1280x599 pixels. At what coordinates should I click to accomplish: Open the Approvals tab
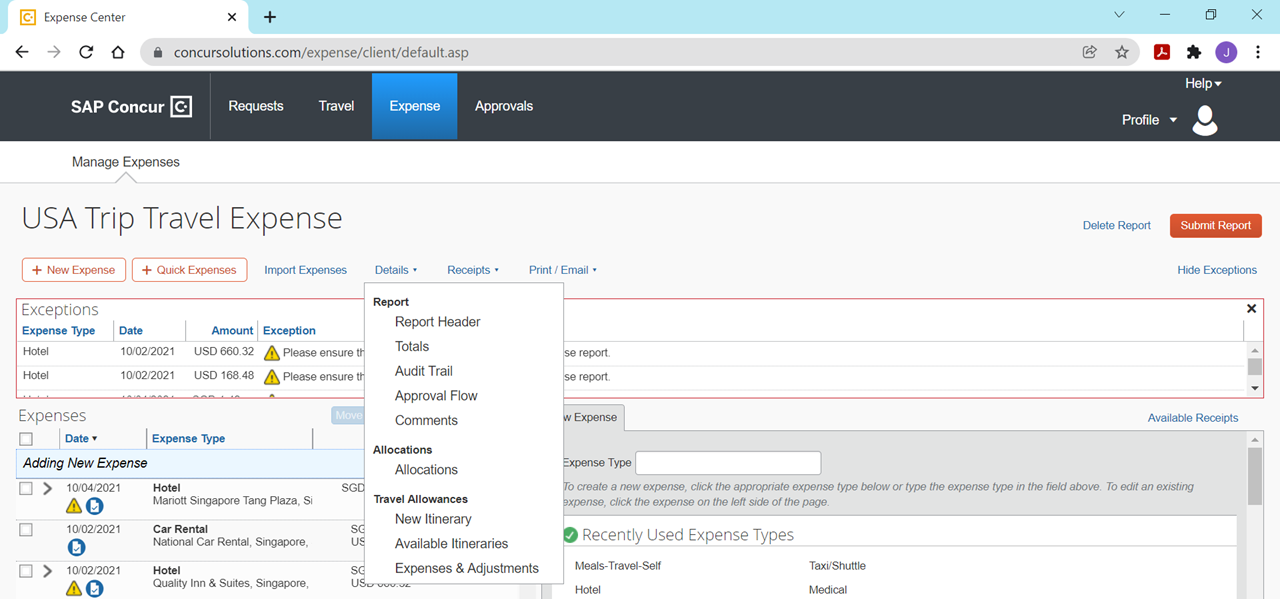click(504, 106)
